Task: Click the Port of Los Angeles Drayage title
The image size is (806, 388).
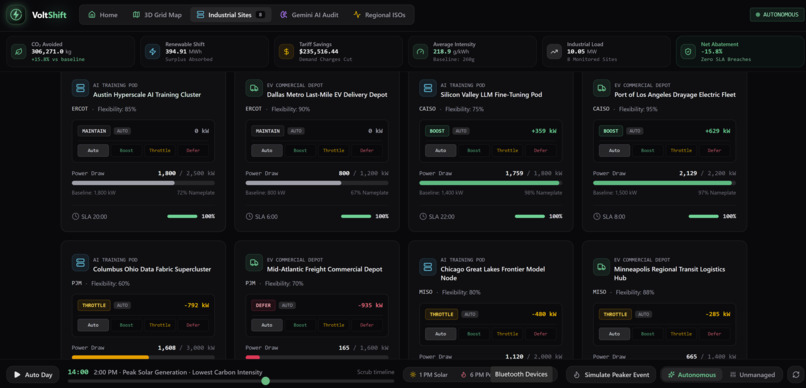Action: pos(675,95)
